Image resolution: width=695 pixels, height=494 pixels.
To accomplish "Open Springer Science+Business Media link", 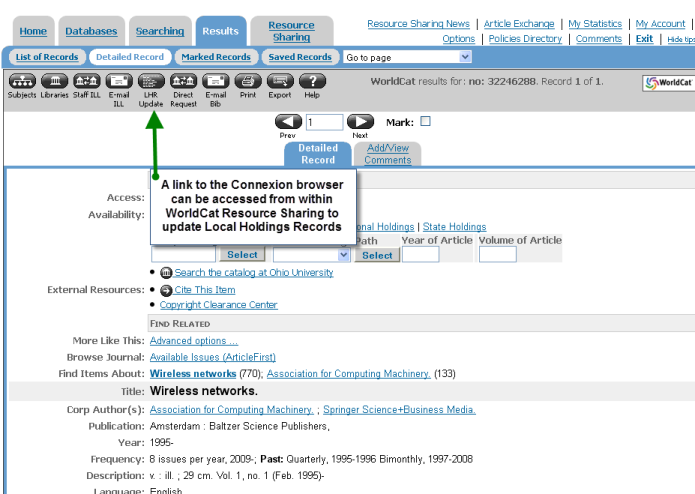I will pos(399,410).
